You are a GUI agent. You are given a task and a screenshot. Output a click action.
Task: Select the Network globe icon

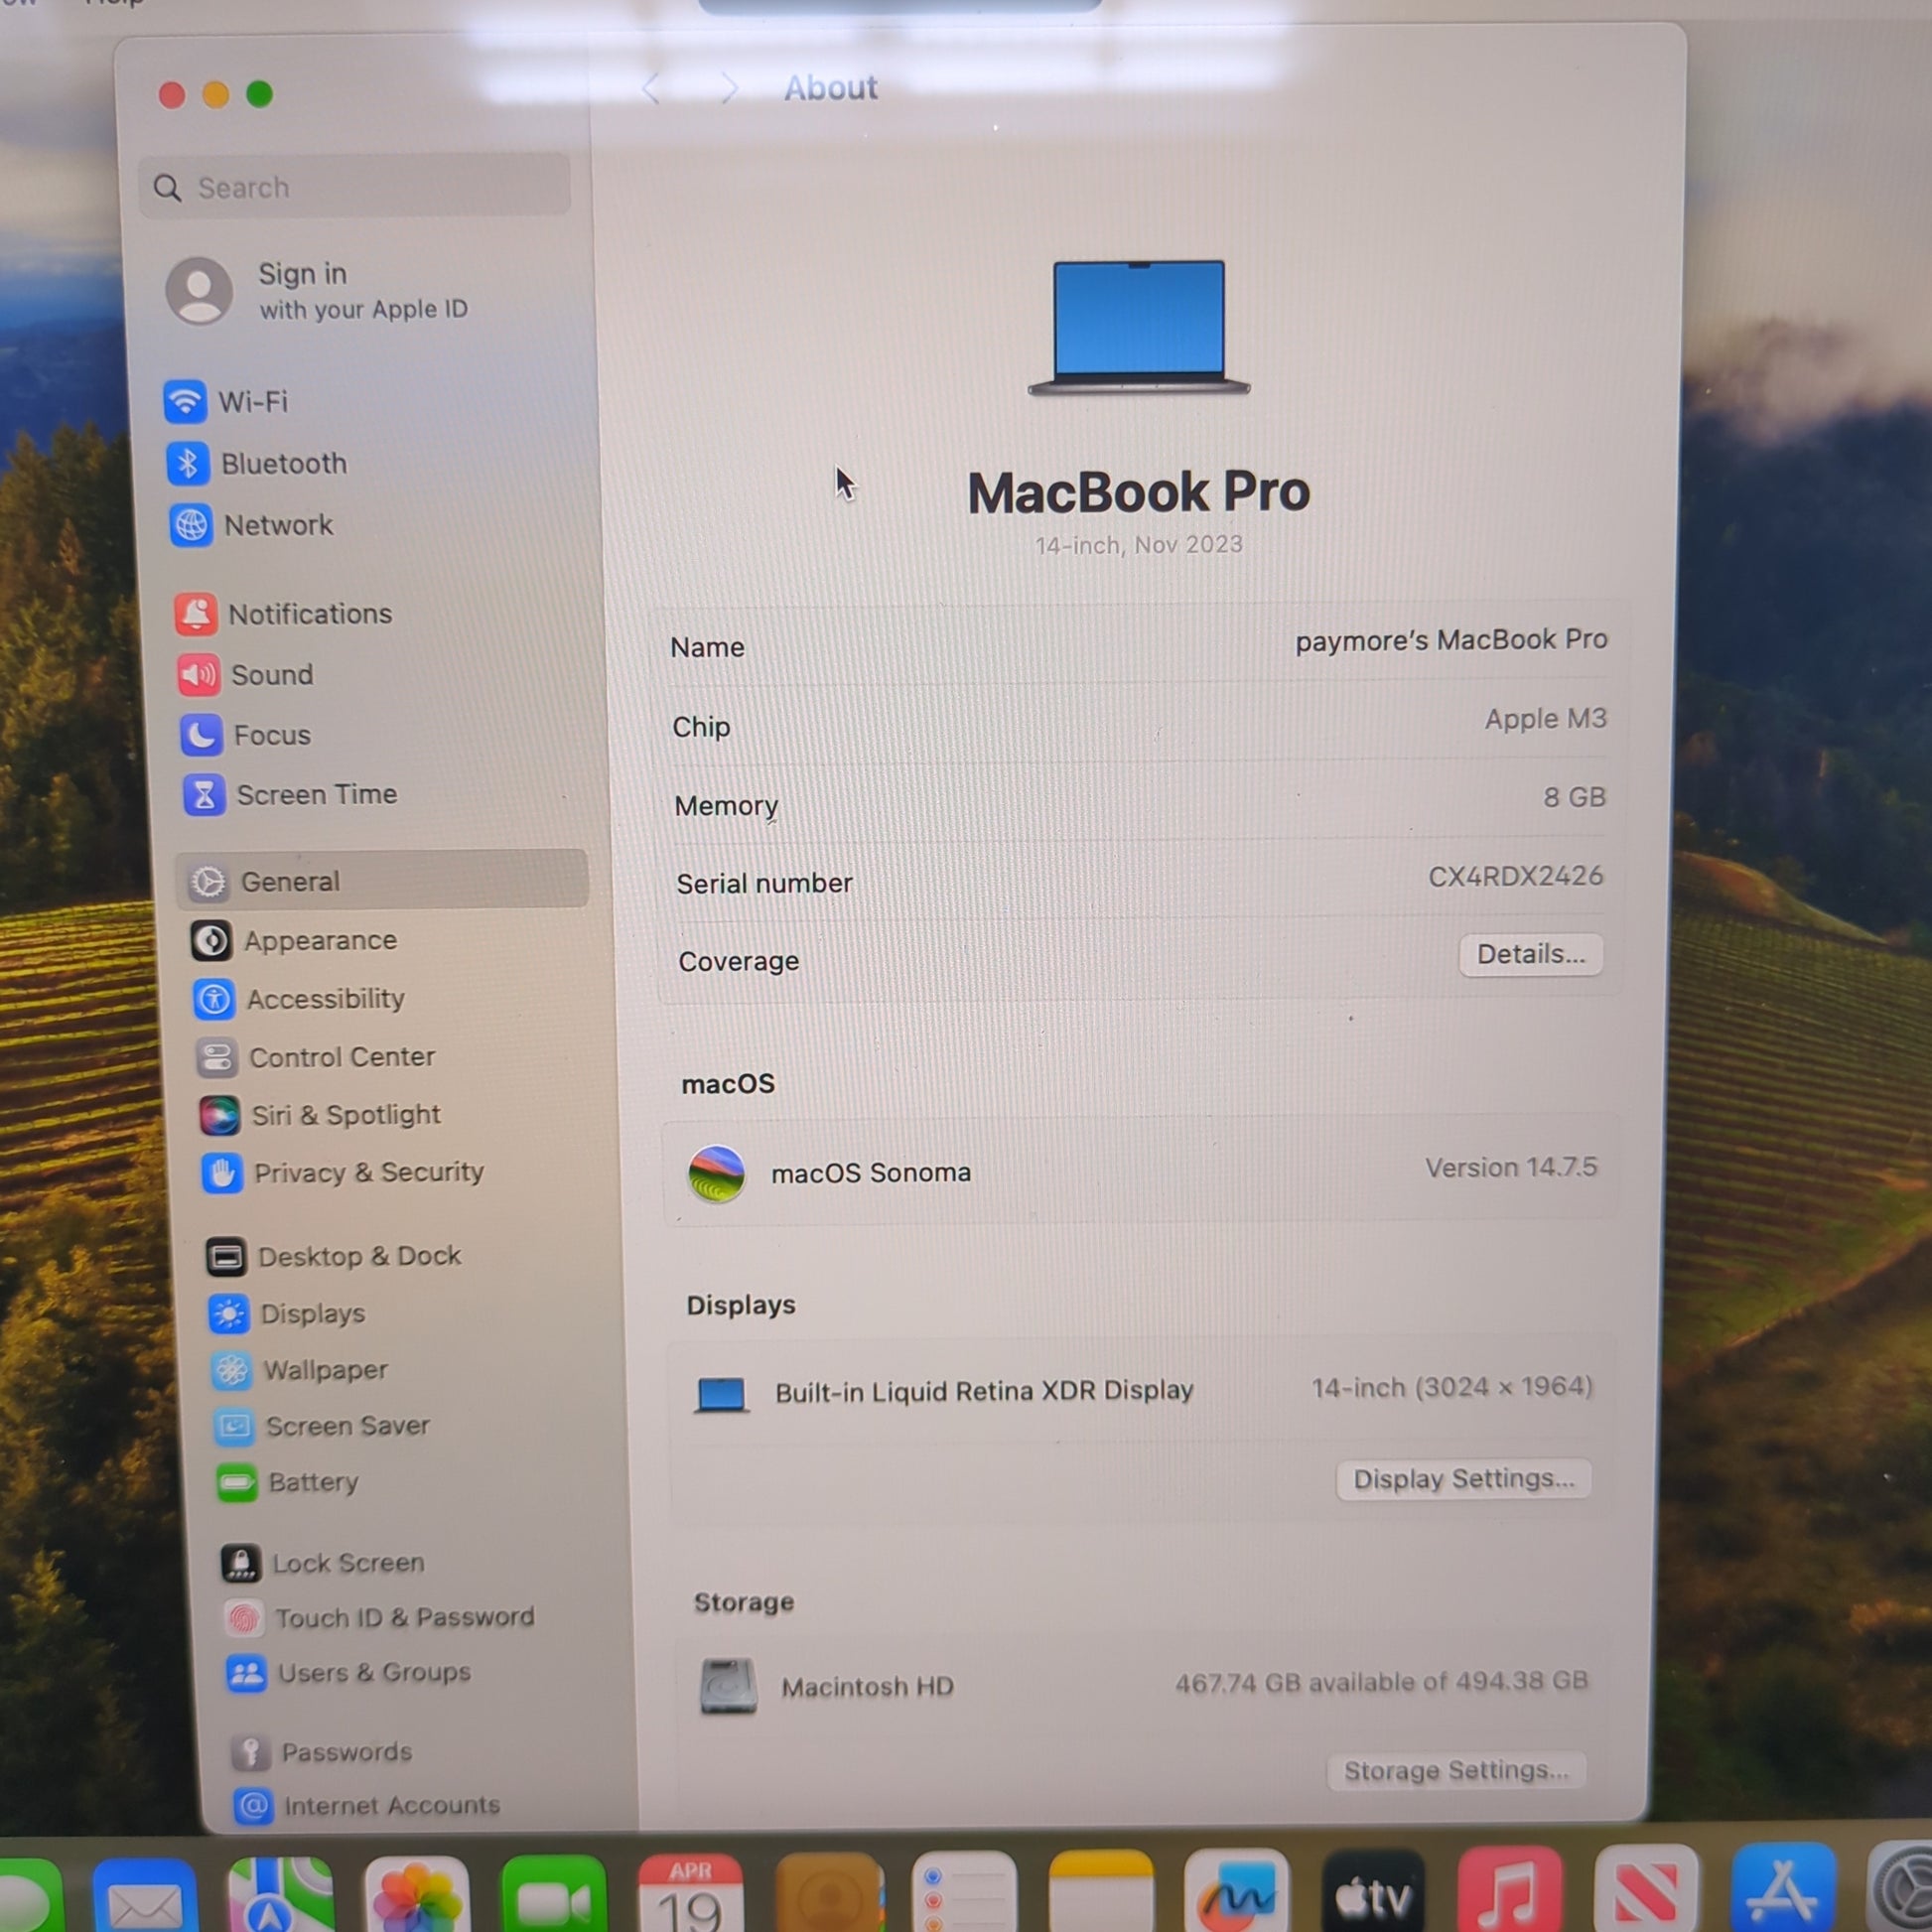pos(191,525)
